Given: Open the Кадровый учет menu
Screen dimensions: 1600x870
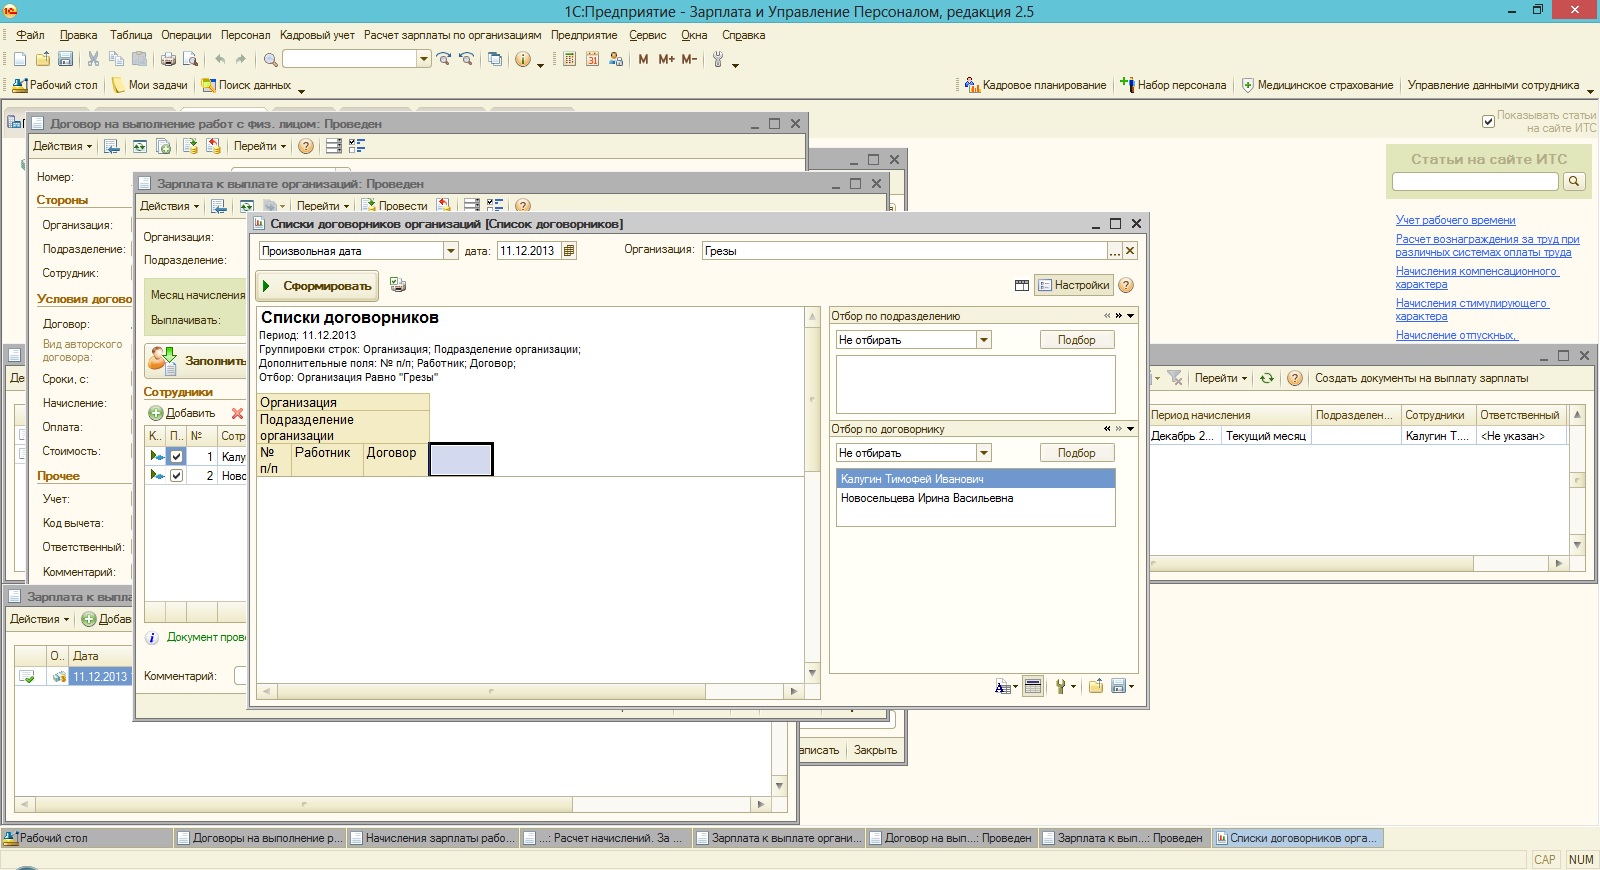Looking at the screenshot, I should [x=317, y=35].
